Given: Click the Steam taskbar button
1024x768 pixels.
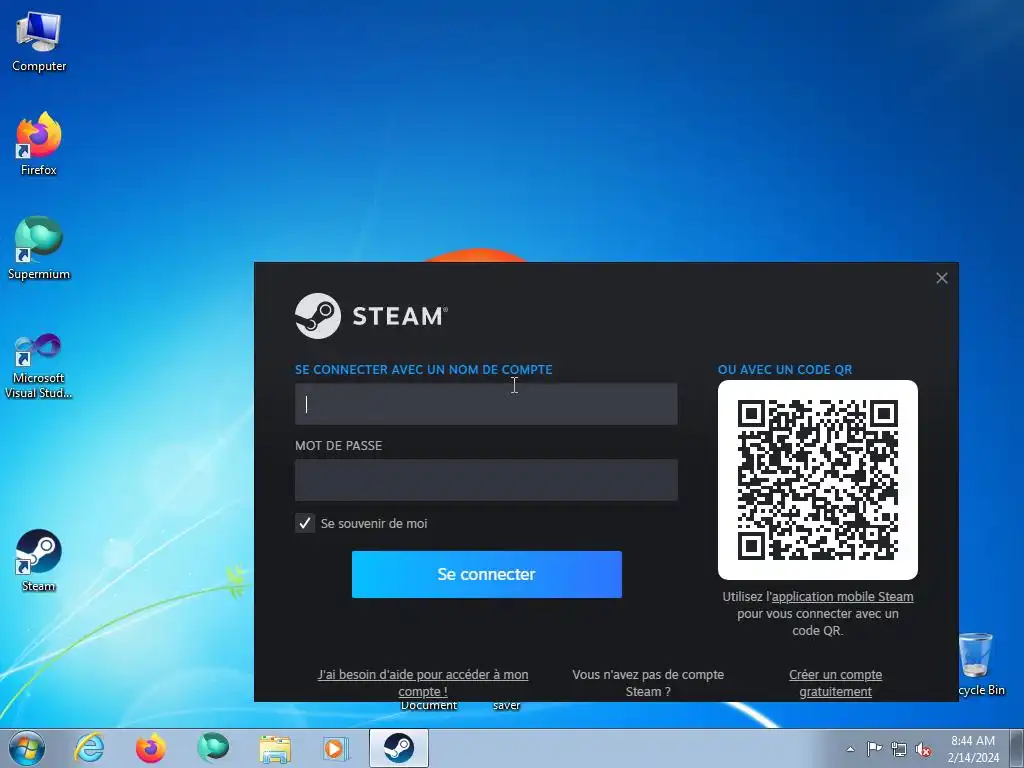Looking at the screenshot, I should (x=398, y=748).
